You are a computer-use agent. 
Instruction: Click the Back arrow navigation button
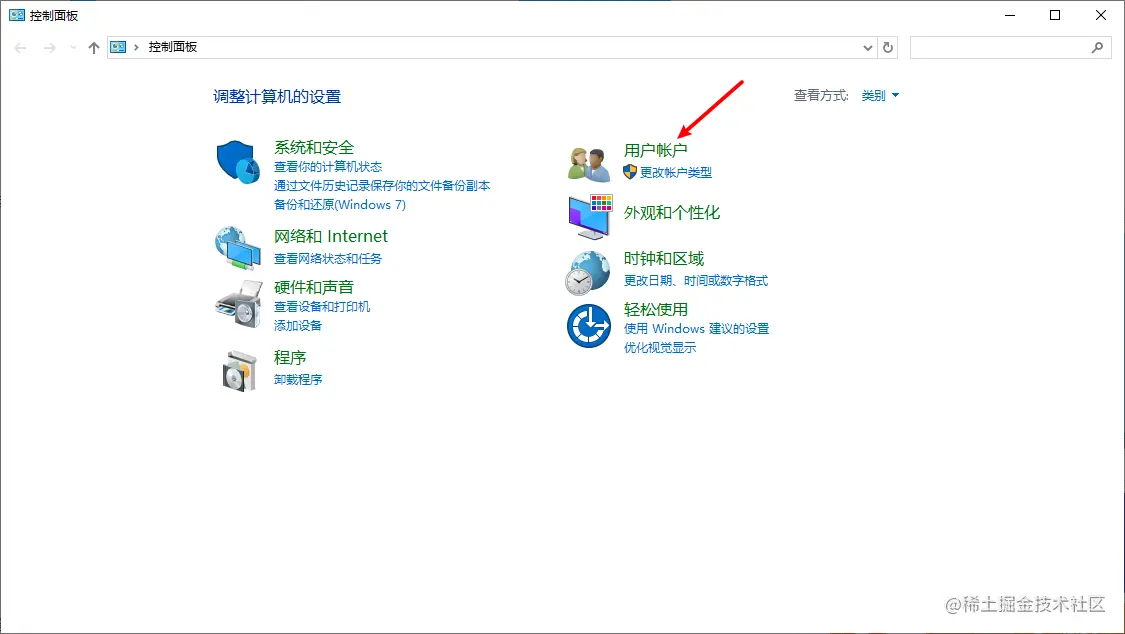tap(20, 47)
